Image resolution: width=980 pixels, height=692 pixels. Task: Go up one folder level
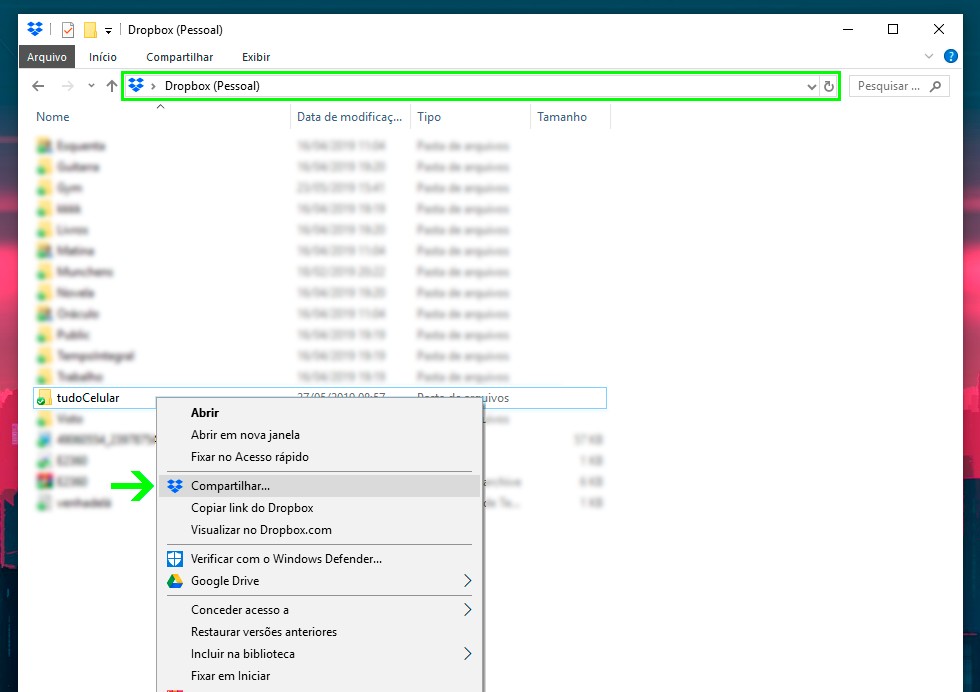click(x=112, y=86)
